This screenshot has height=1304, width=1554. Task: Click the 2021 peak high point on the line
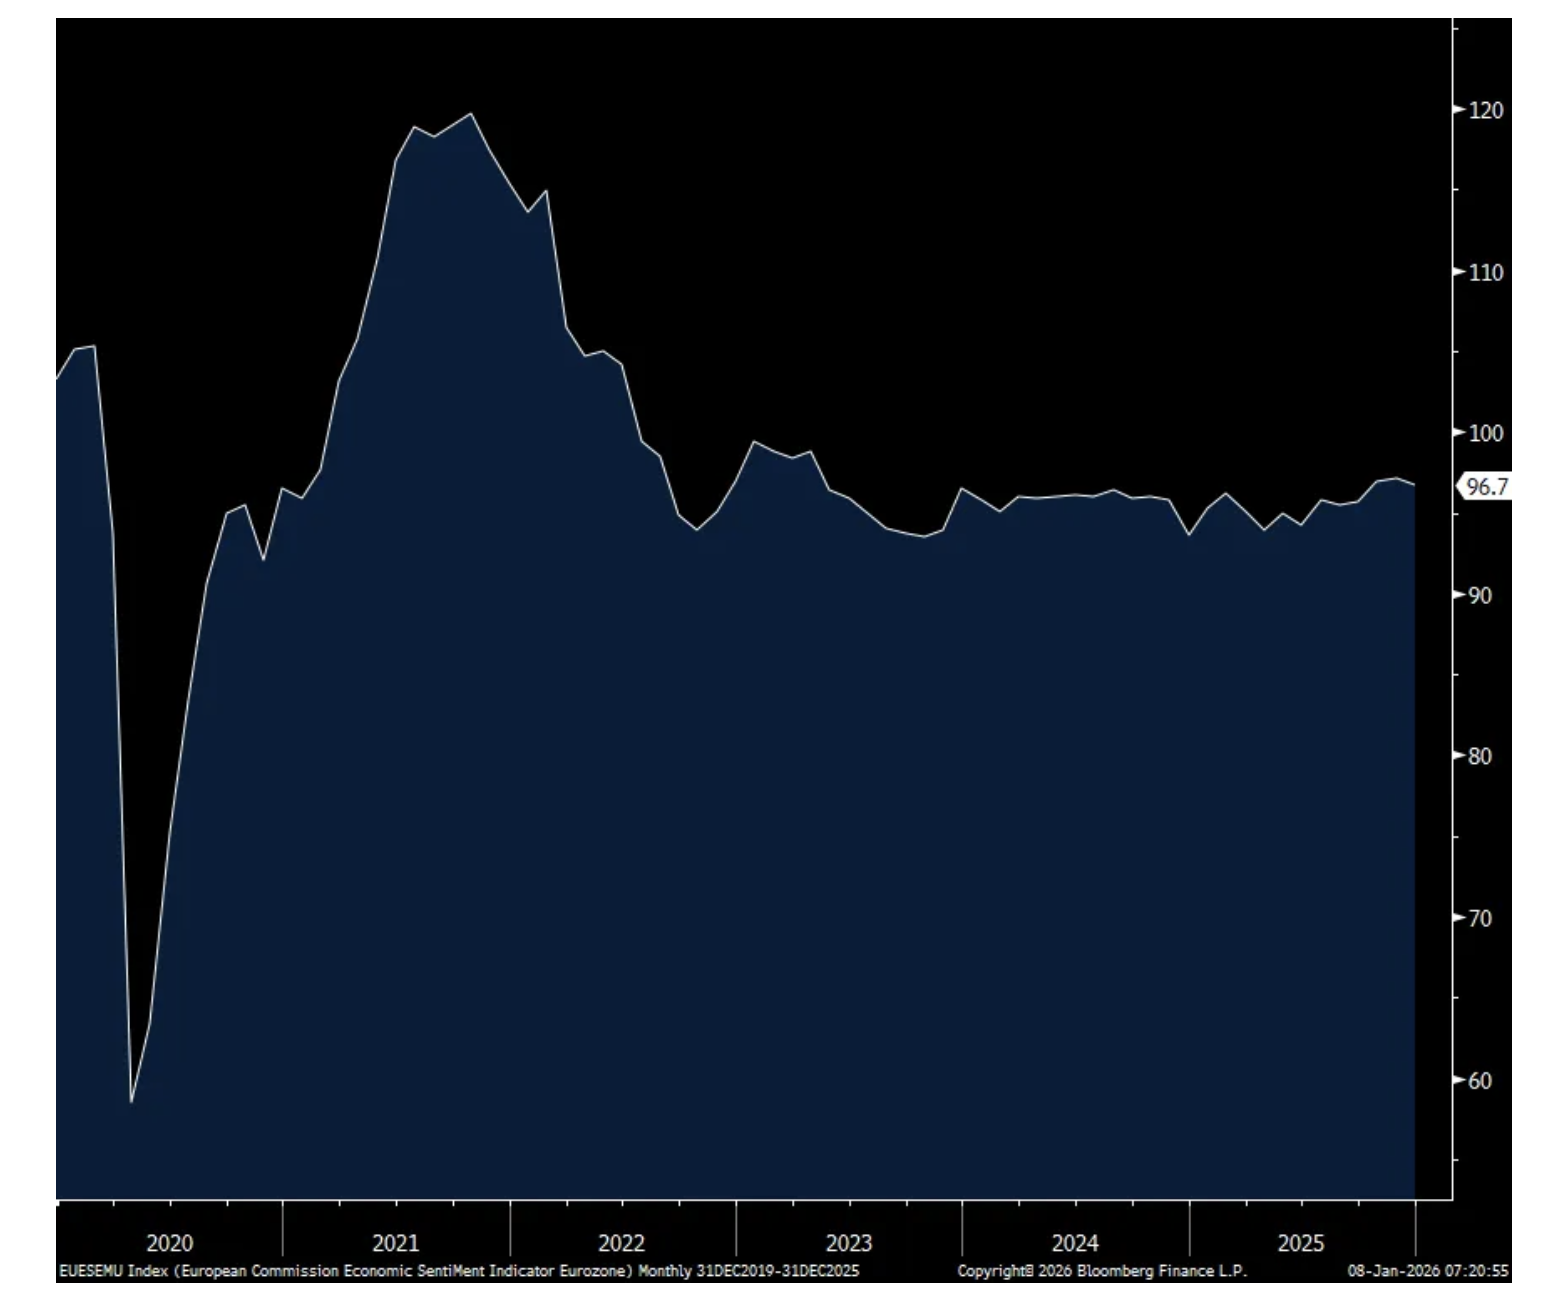[471, 114]
